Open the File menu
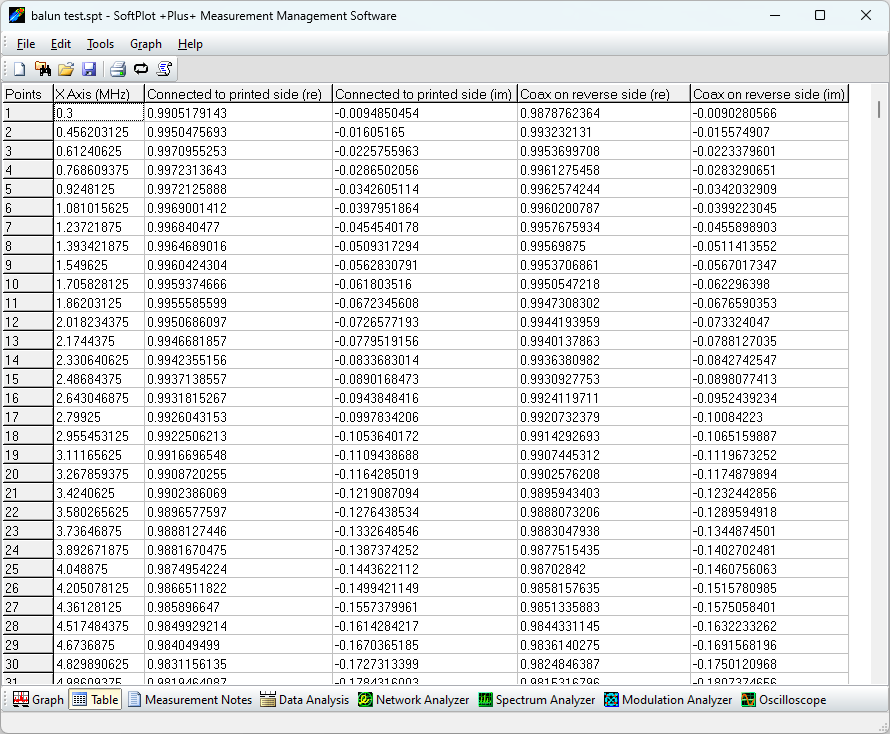This screenshot has height=734, width=890. click(26, 44)
